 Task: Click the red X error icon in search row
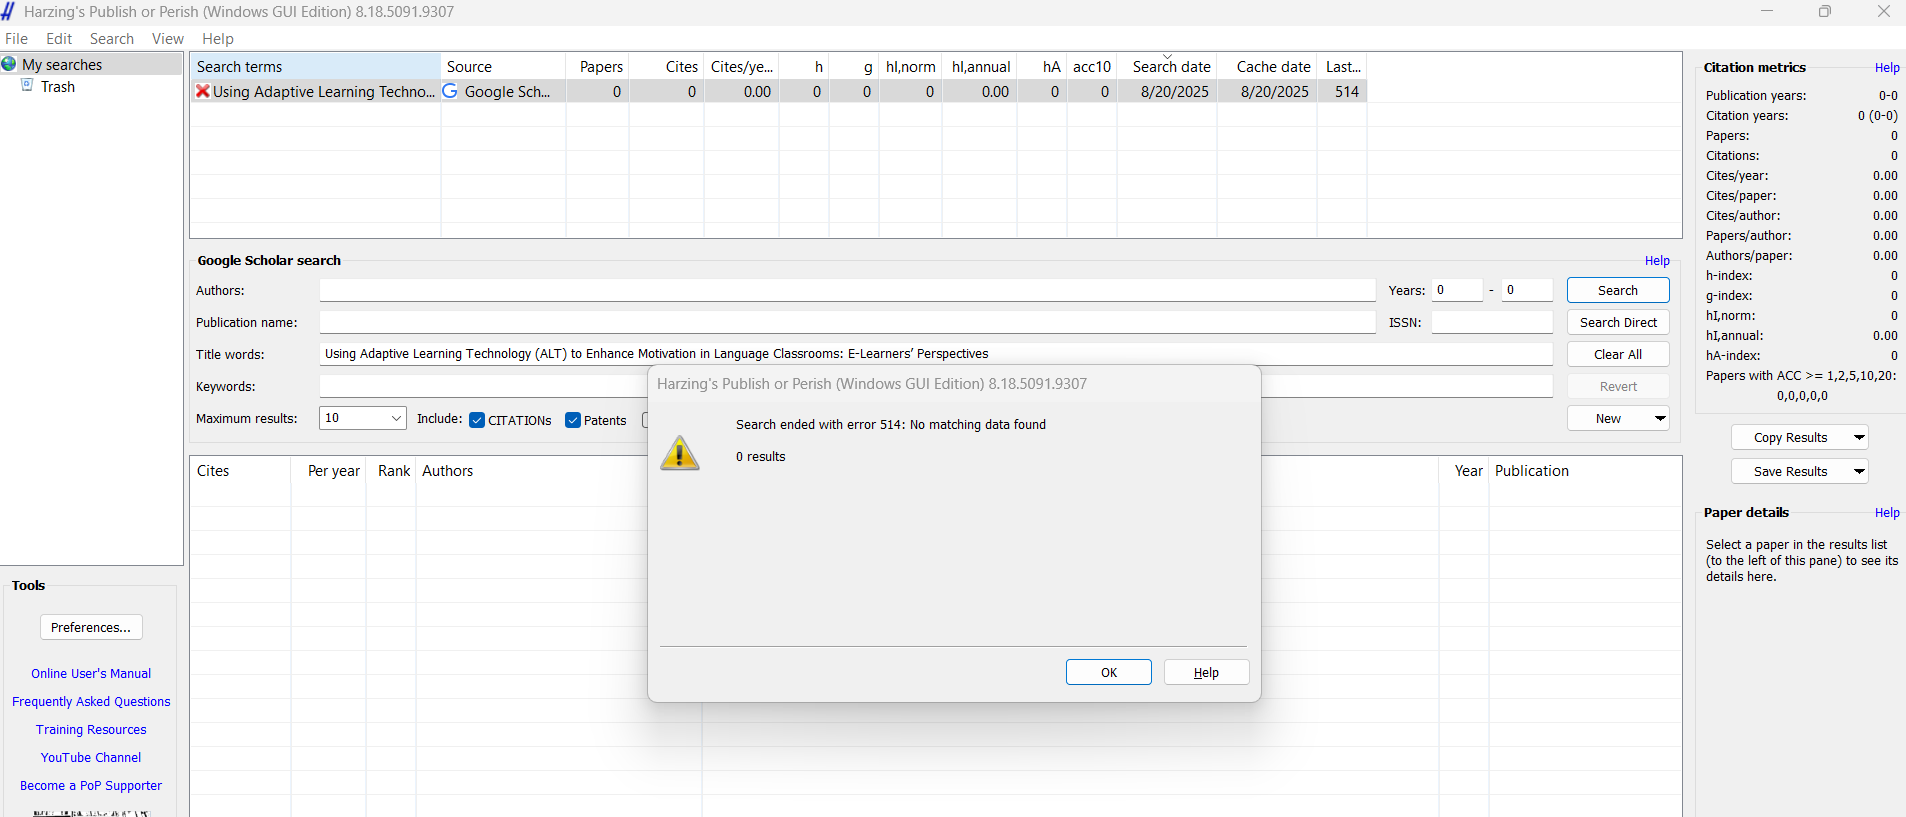tap(203, 91)
